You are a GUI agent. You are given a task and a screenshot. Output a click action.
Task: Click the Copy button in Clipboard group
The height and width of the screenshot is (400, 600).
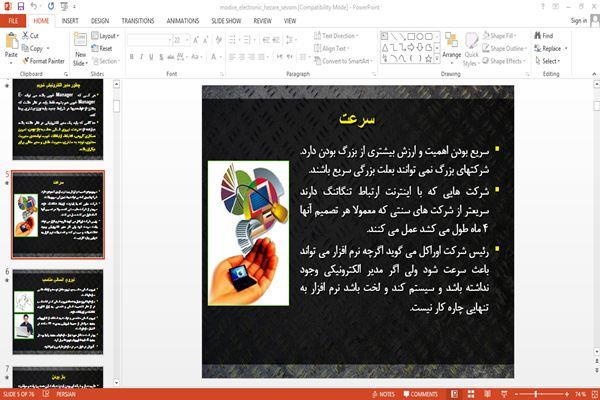[x=33, y=49]
